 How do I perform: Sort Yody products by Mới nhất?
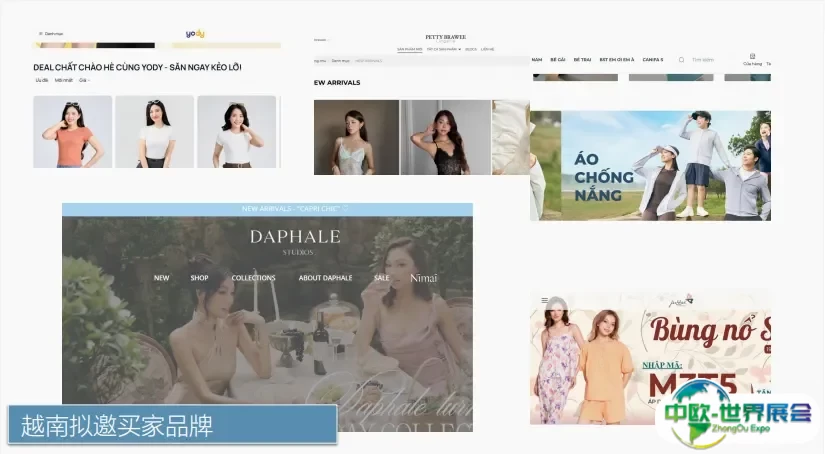click(x=64, y=80)
